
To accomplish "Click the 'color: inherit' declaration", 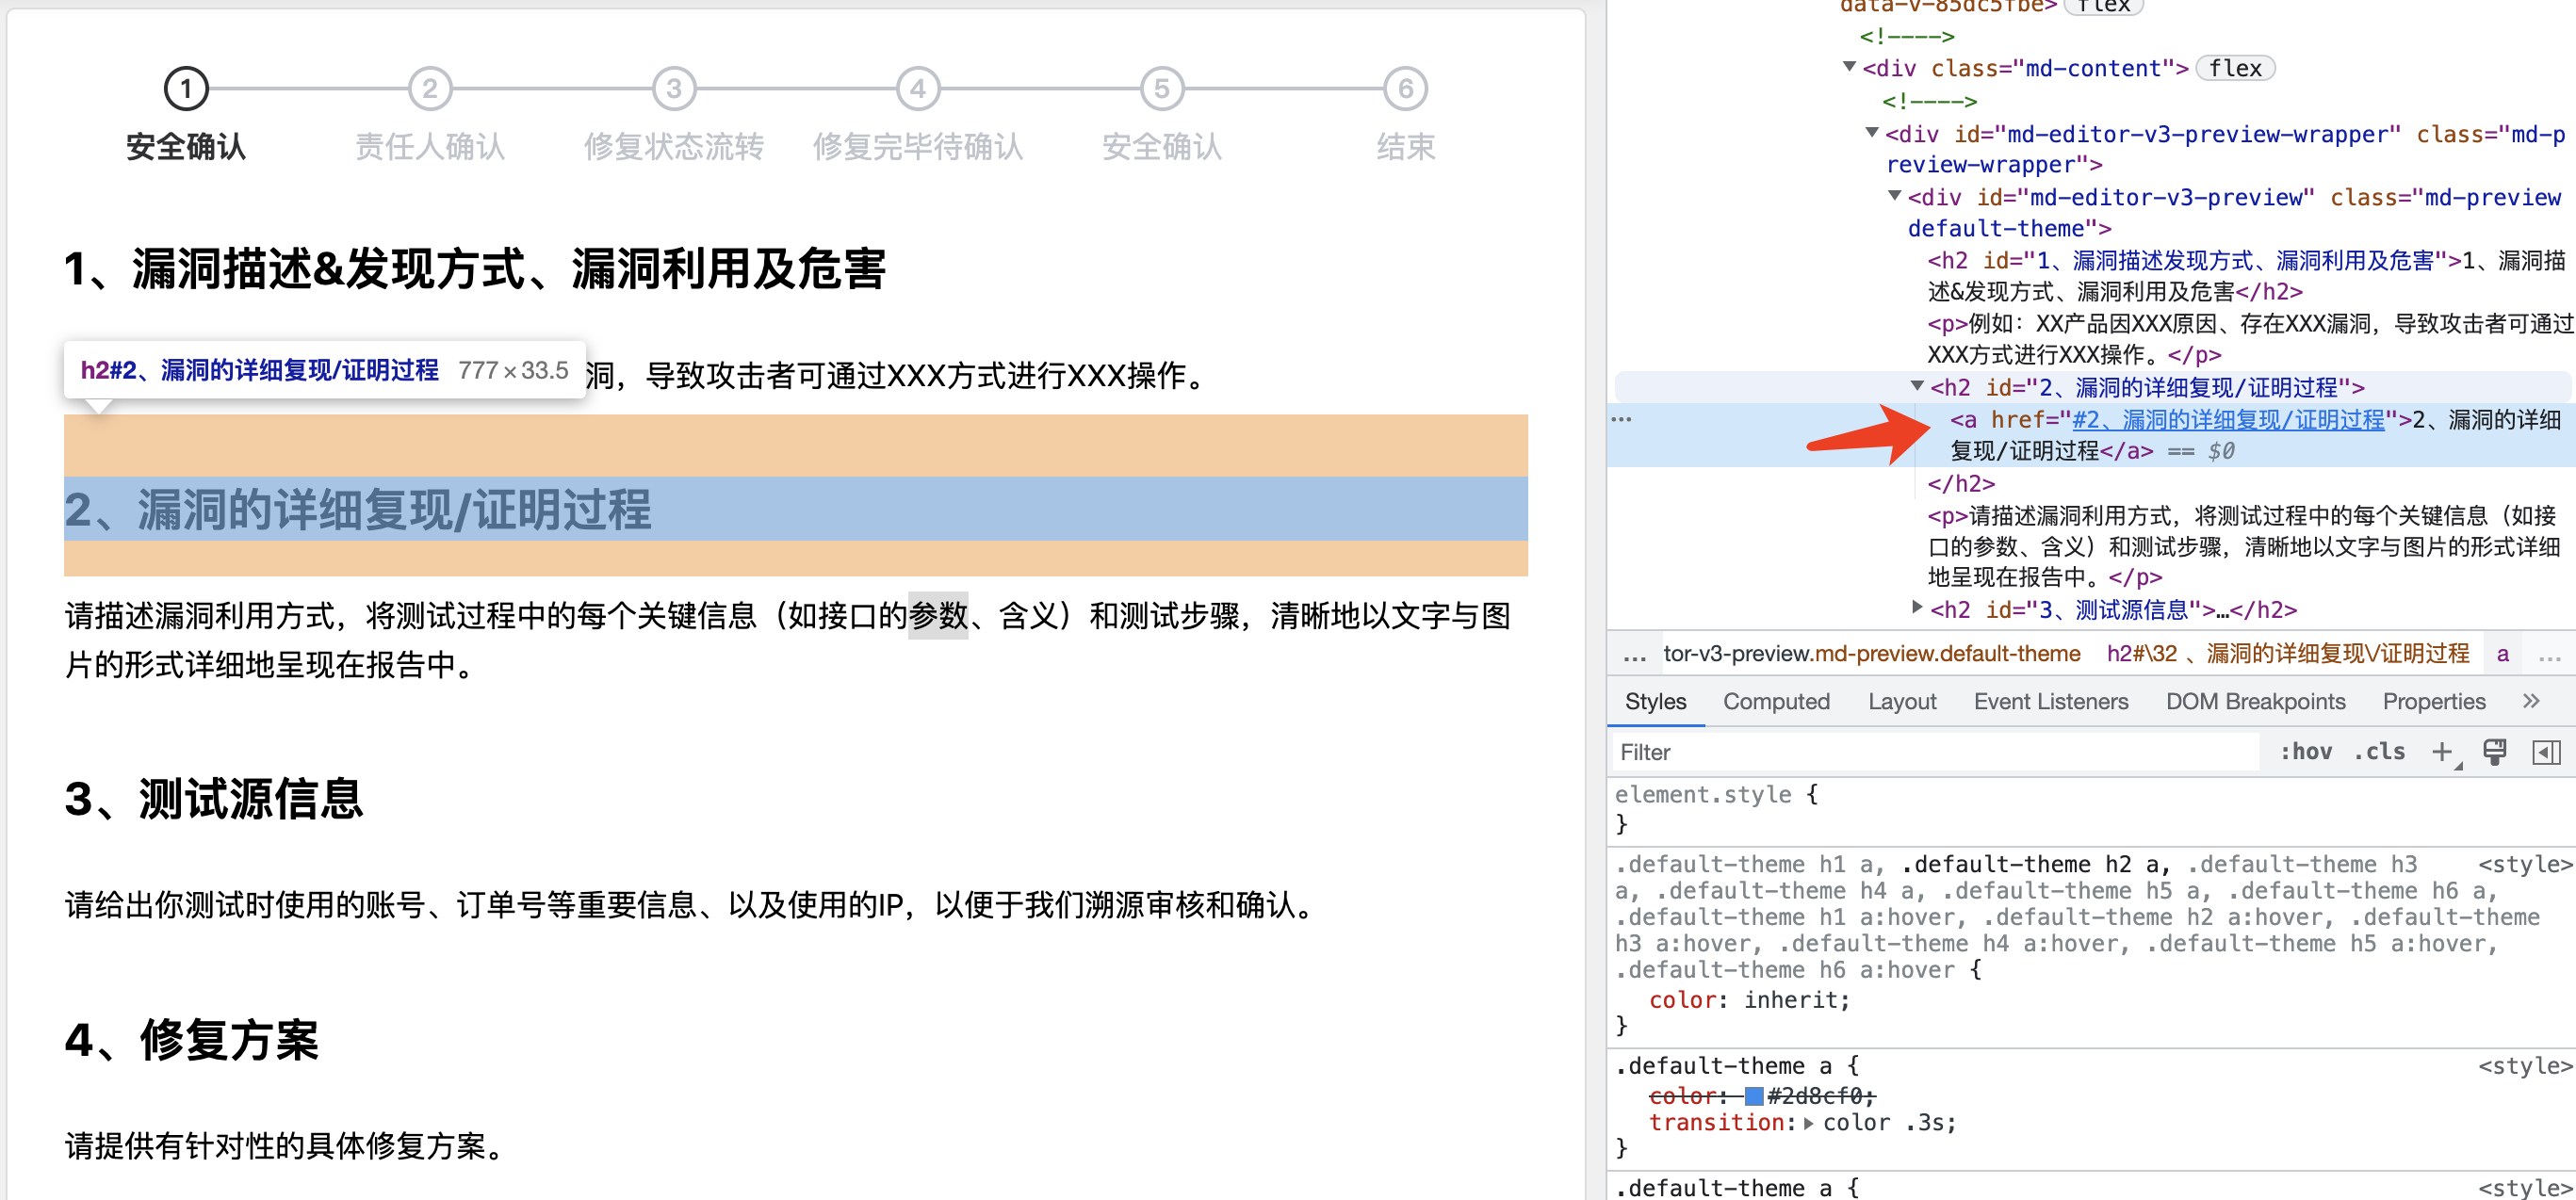I will coord(1749,1000).
